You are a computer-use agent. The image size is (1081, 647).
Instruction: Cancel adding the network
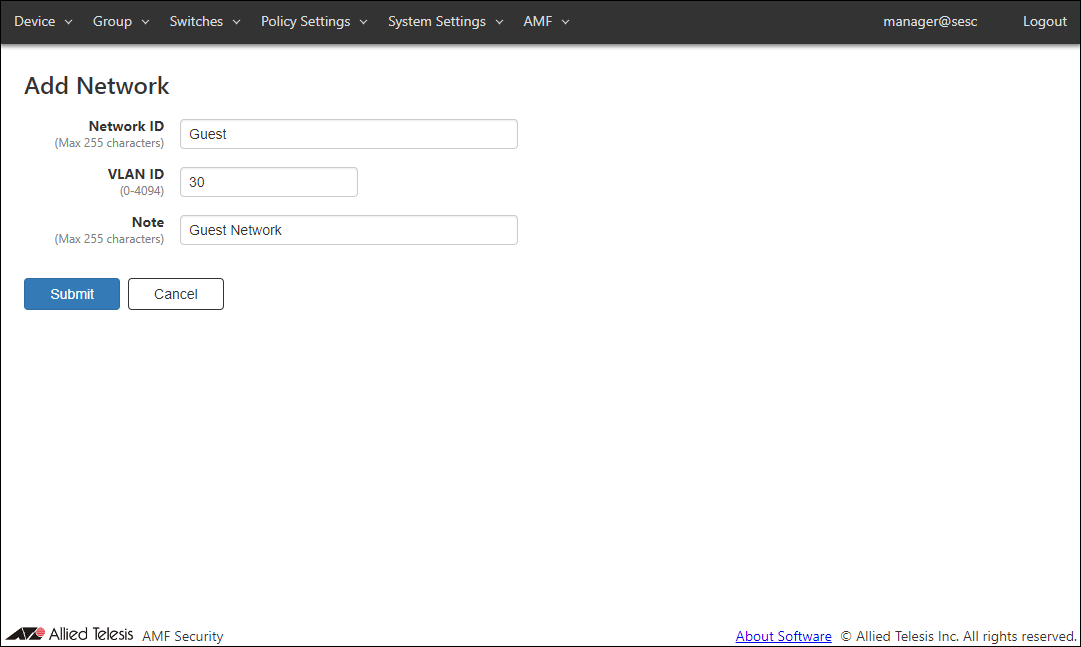coord(176,294)
